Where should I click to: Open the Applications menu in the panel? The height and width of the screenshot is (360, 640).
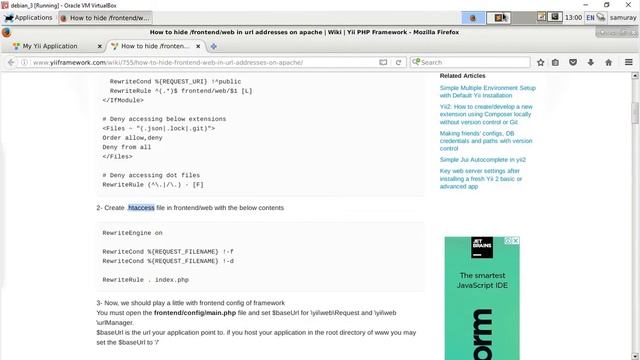pos(28,18)
